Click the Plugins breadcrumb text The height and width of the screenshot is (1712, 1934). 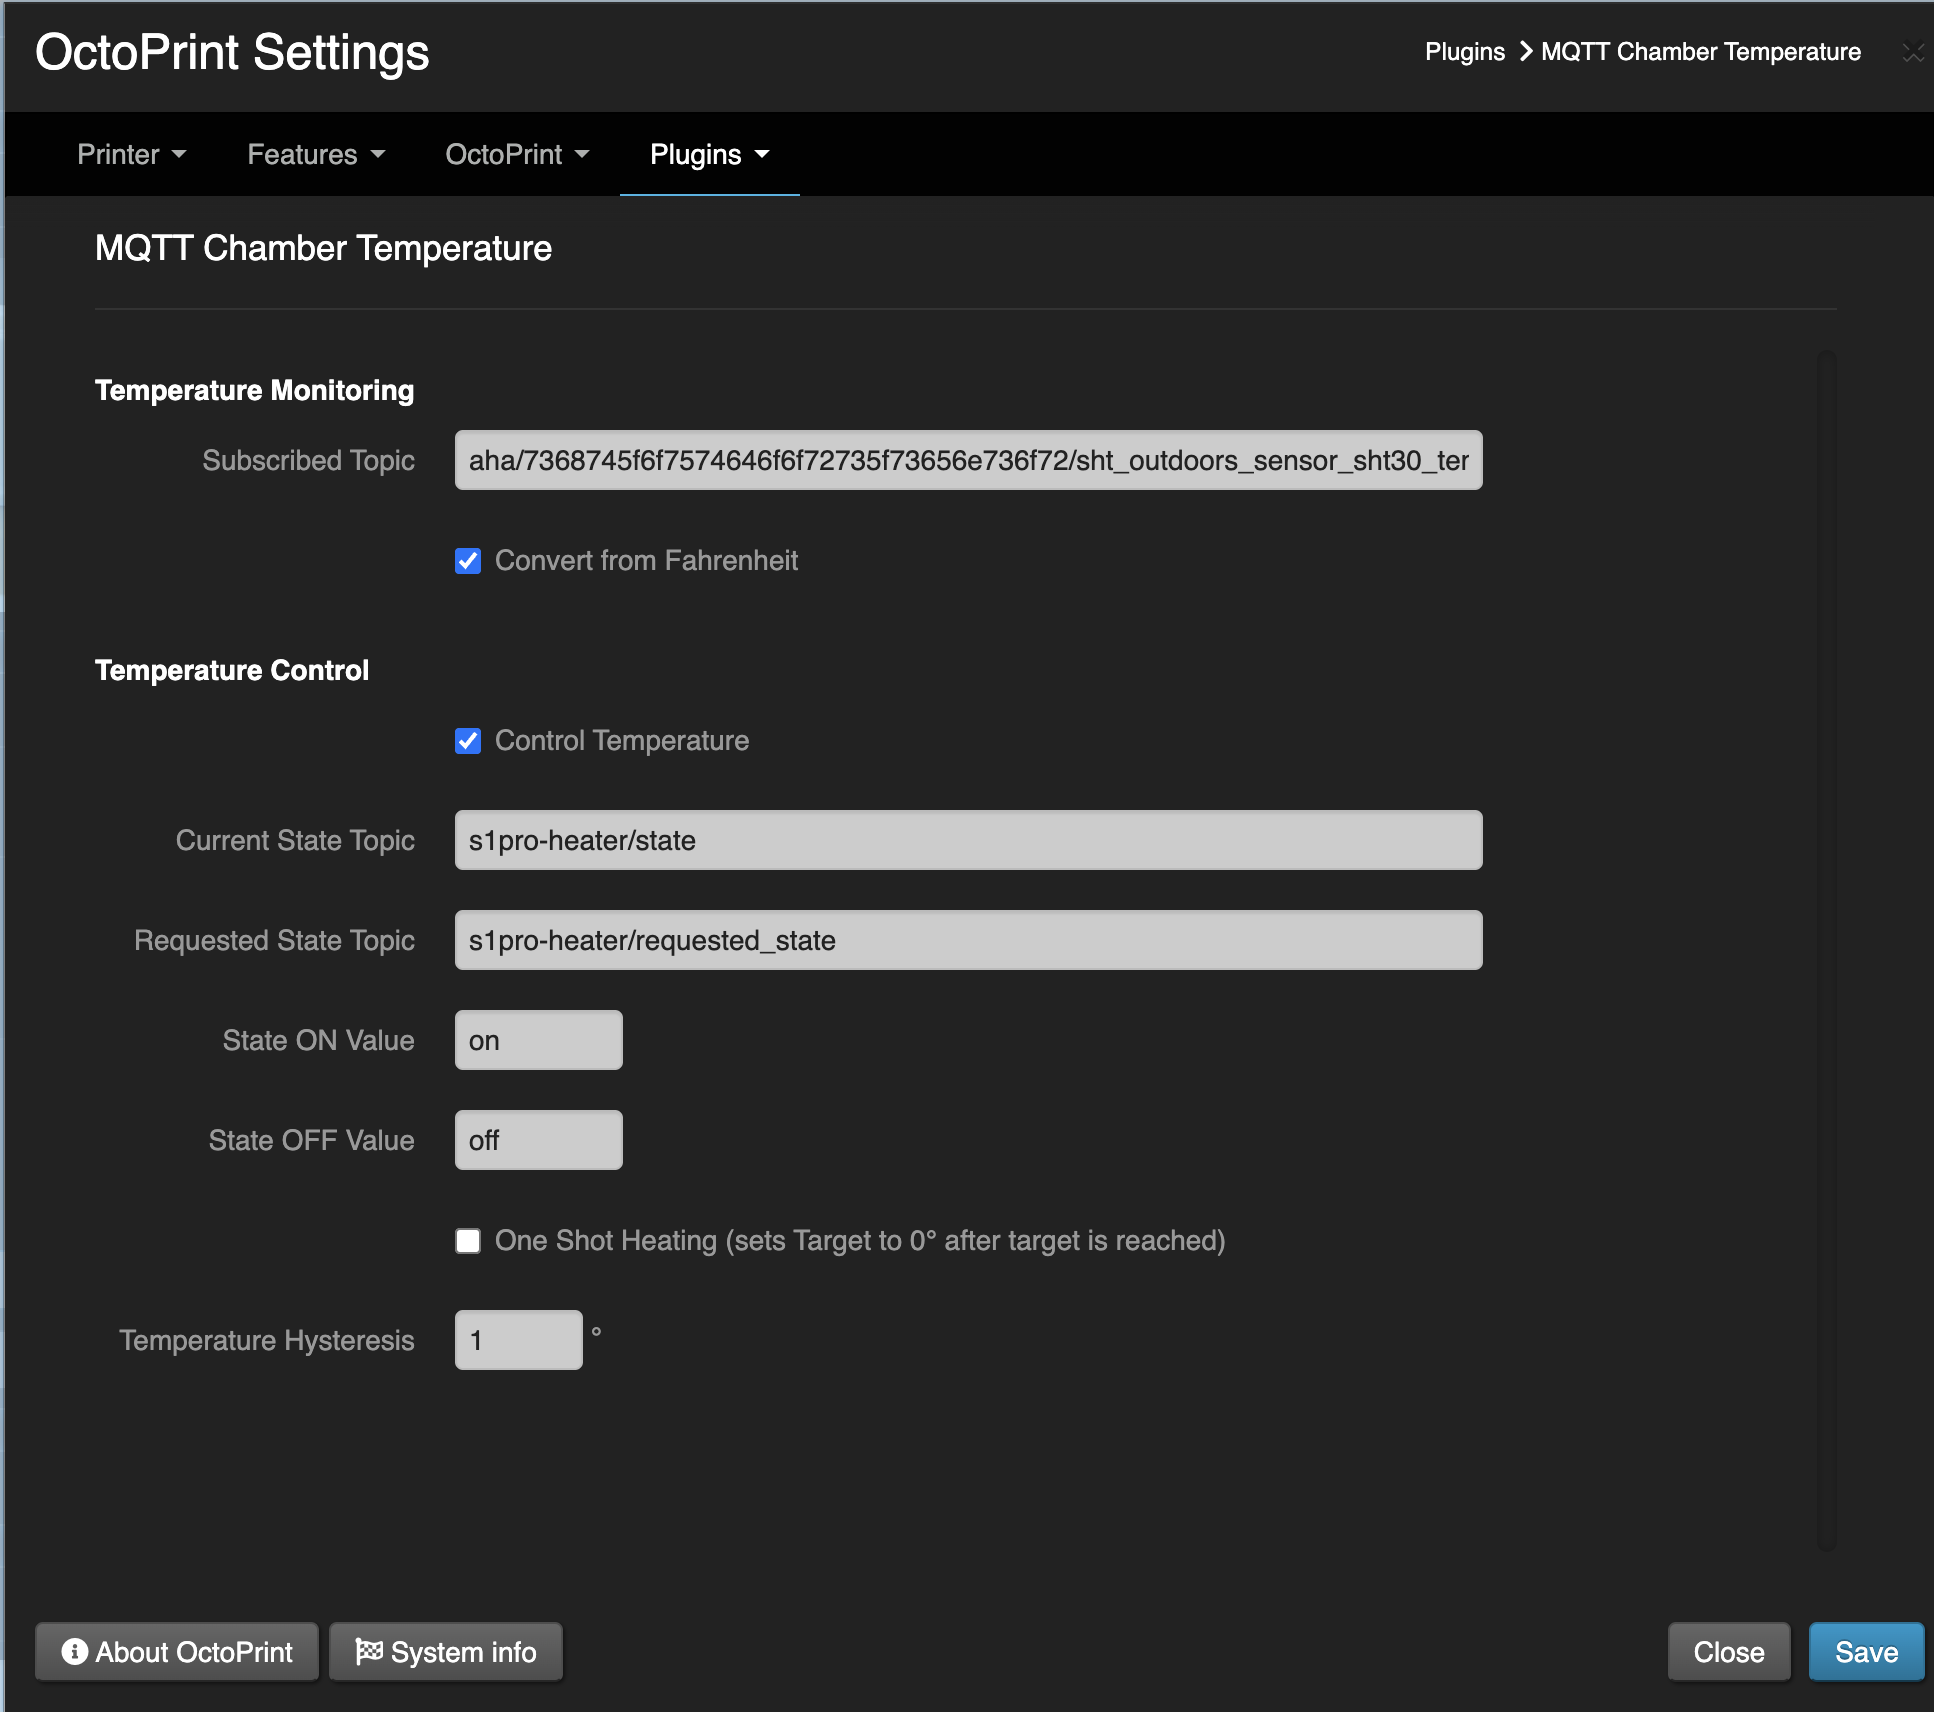click(x=1465, y=52)
